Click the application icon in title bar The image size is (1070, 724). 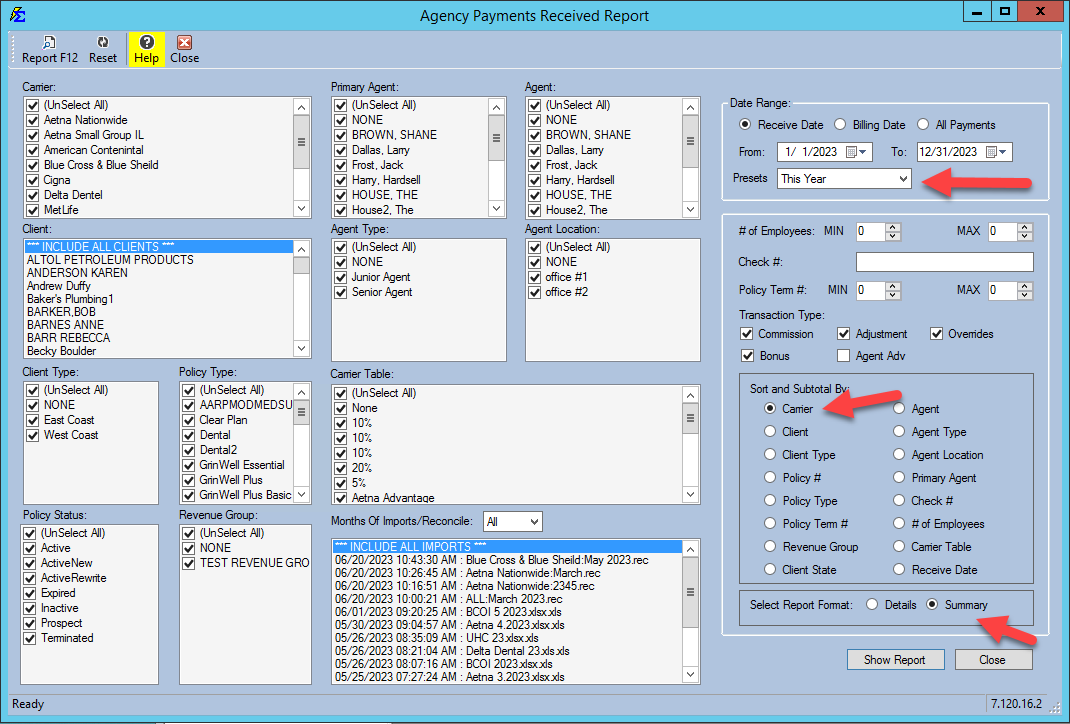pos(17,14)
